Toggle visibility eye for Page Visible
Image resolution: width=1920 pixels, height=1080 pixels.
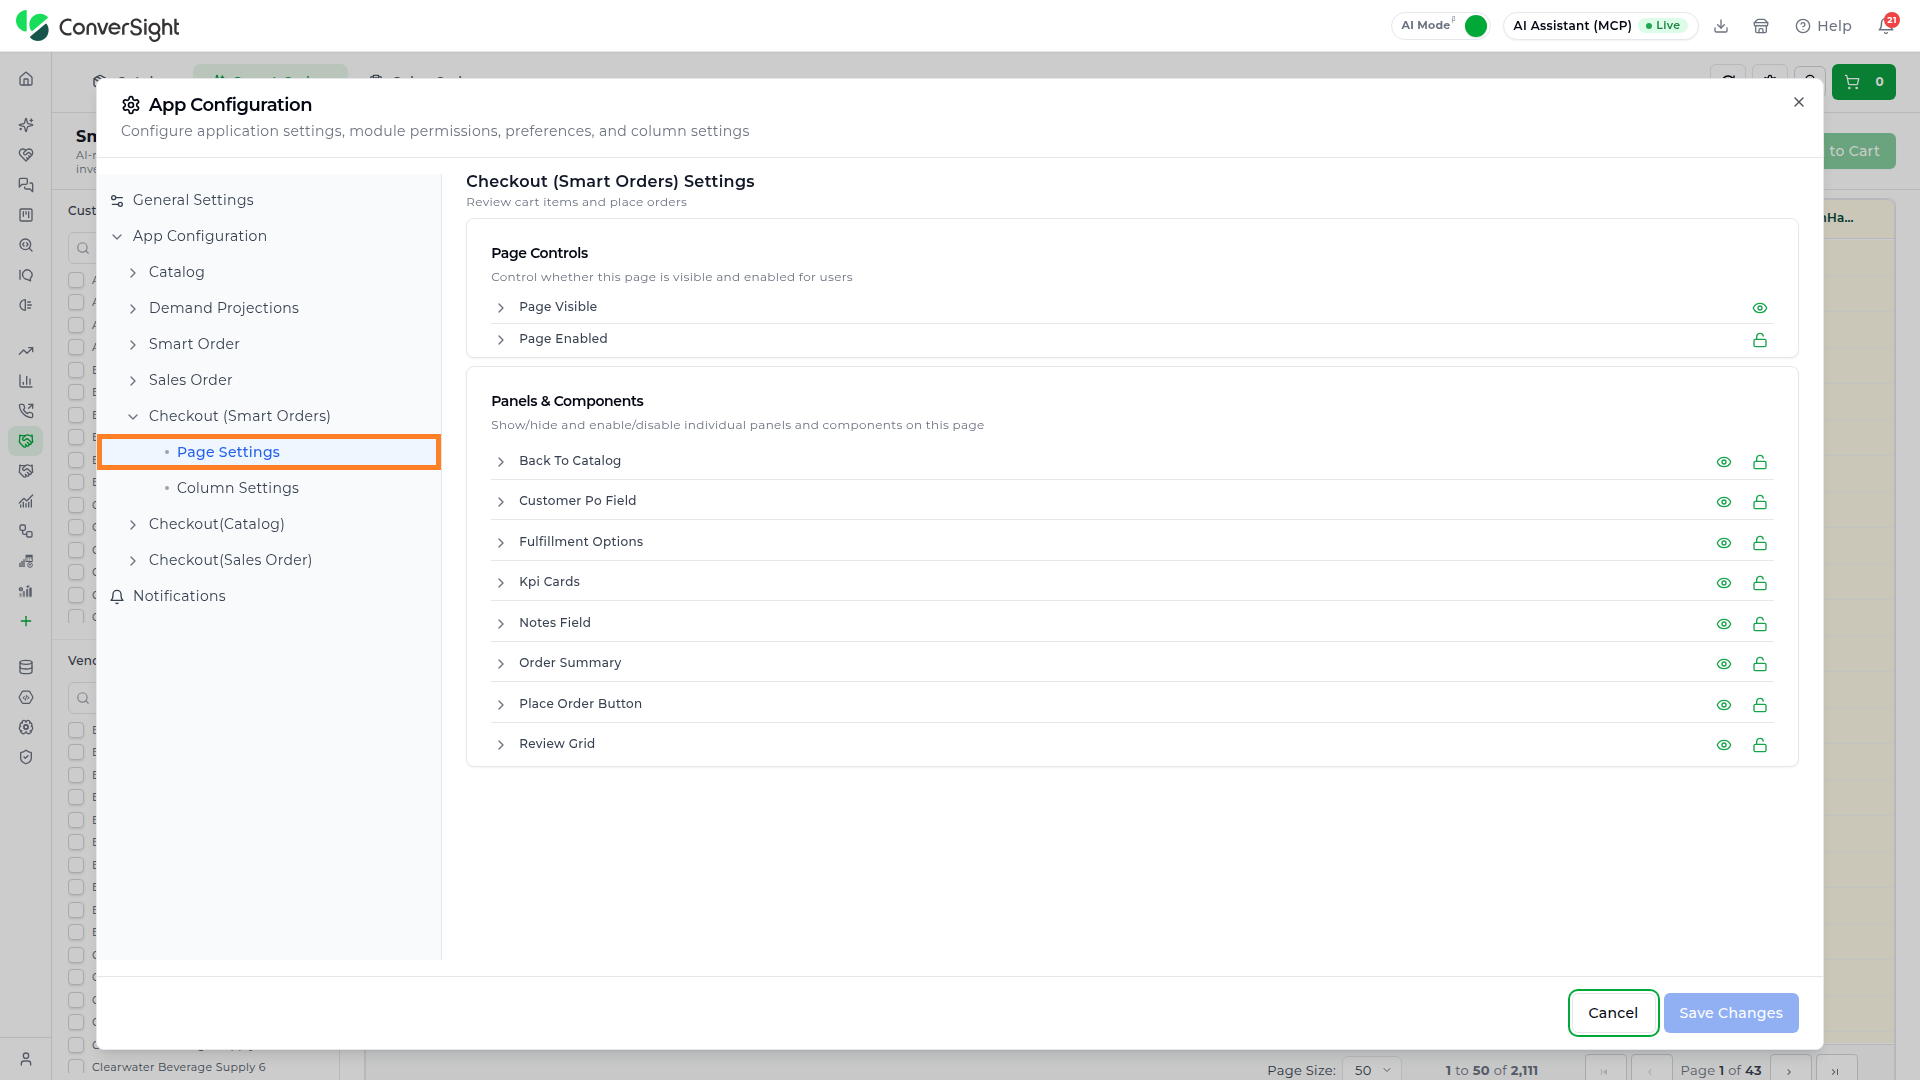coord(1760,308)
